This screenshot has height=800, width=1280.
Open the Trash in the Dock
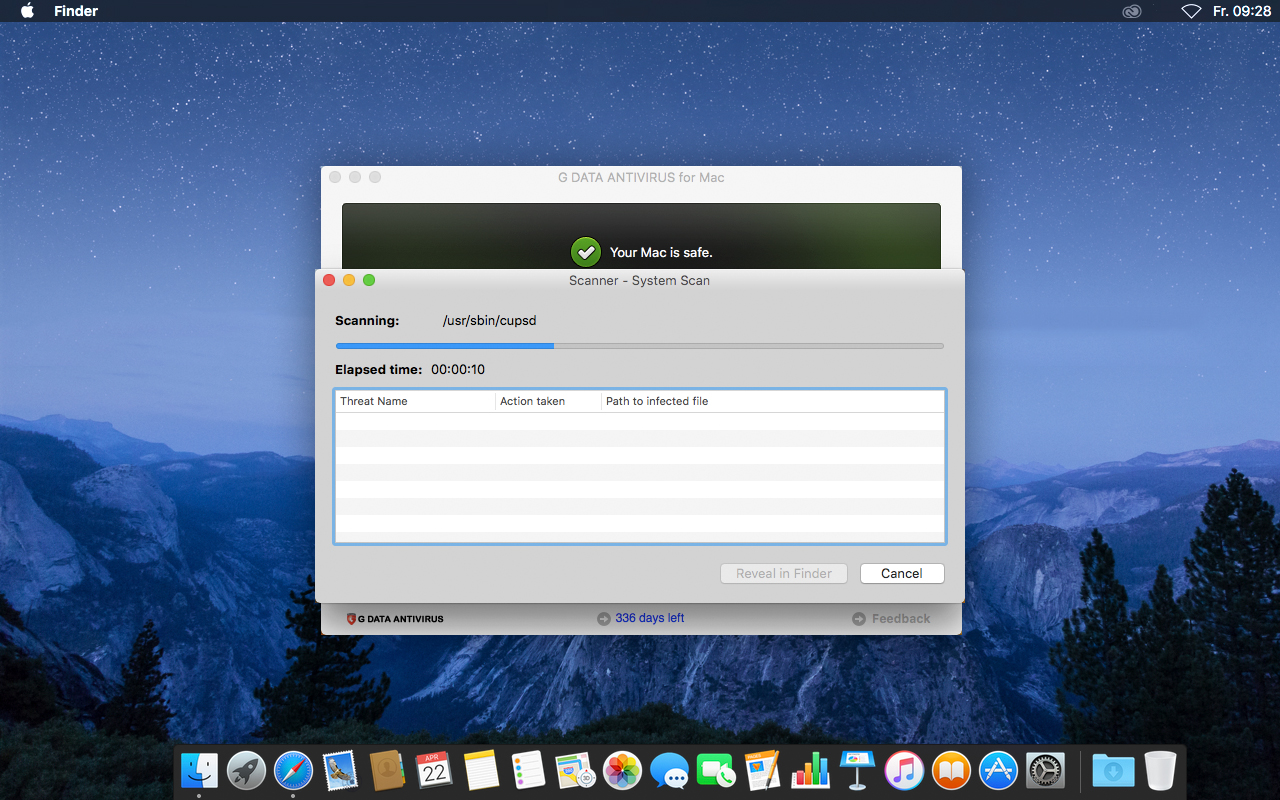tap(1160, 770)
